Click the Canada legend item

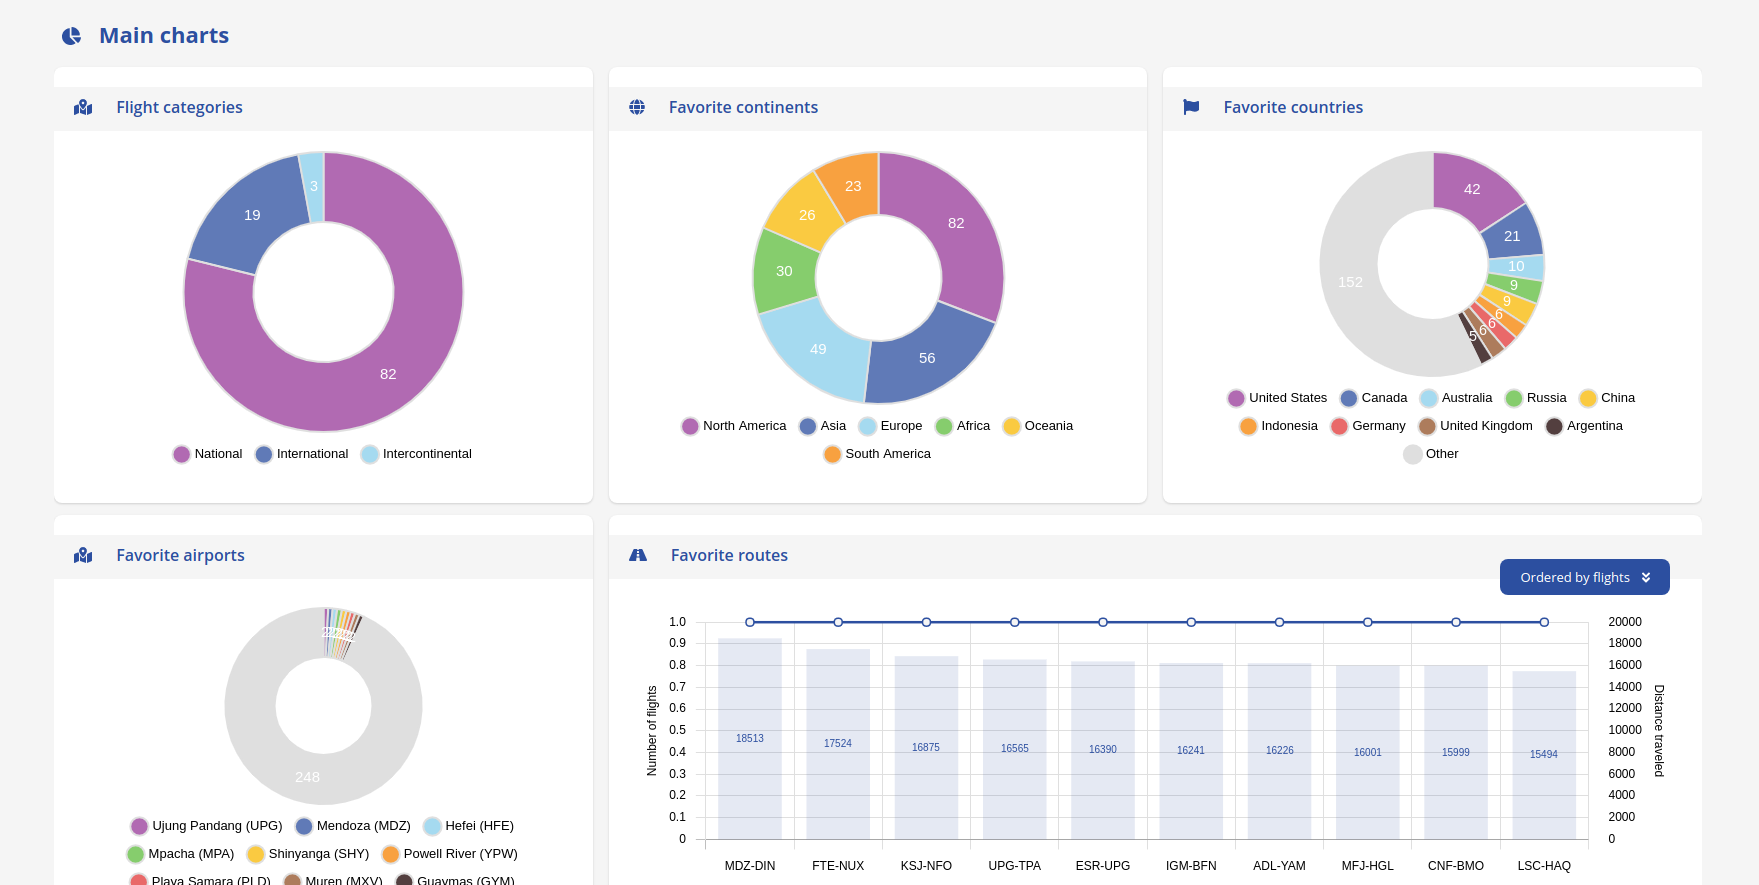pos(1373,398)
